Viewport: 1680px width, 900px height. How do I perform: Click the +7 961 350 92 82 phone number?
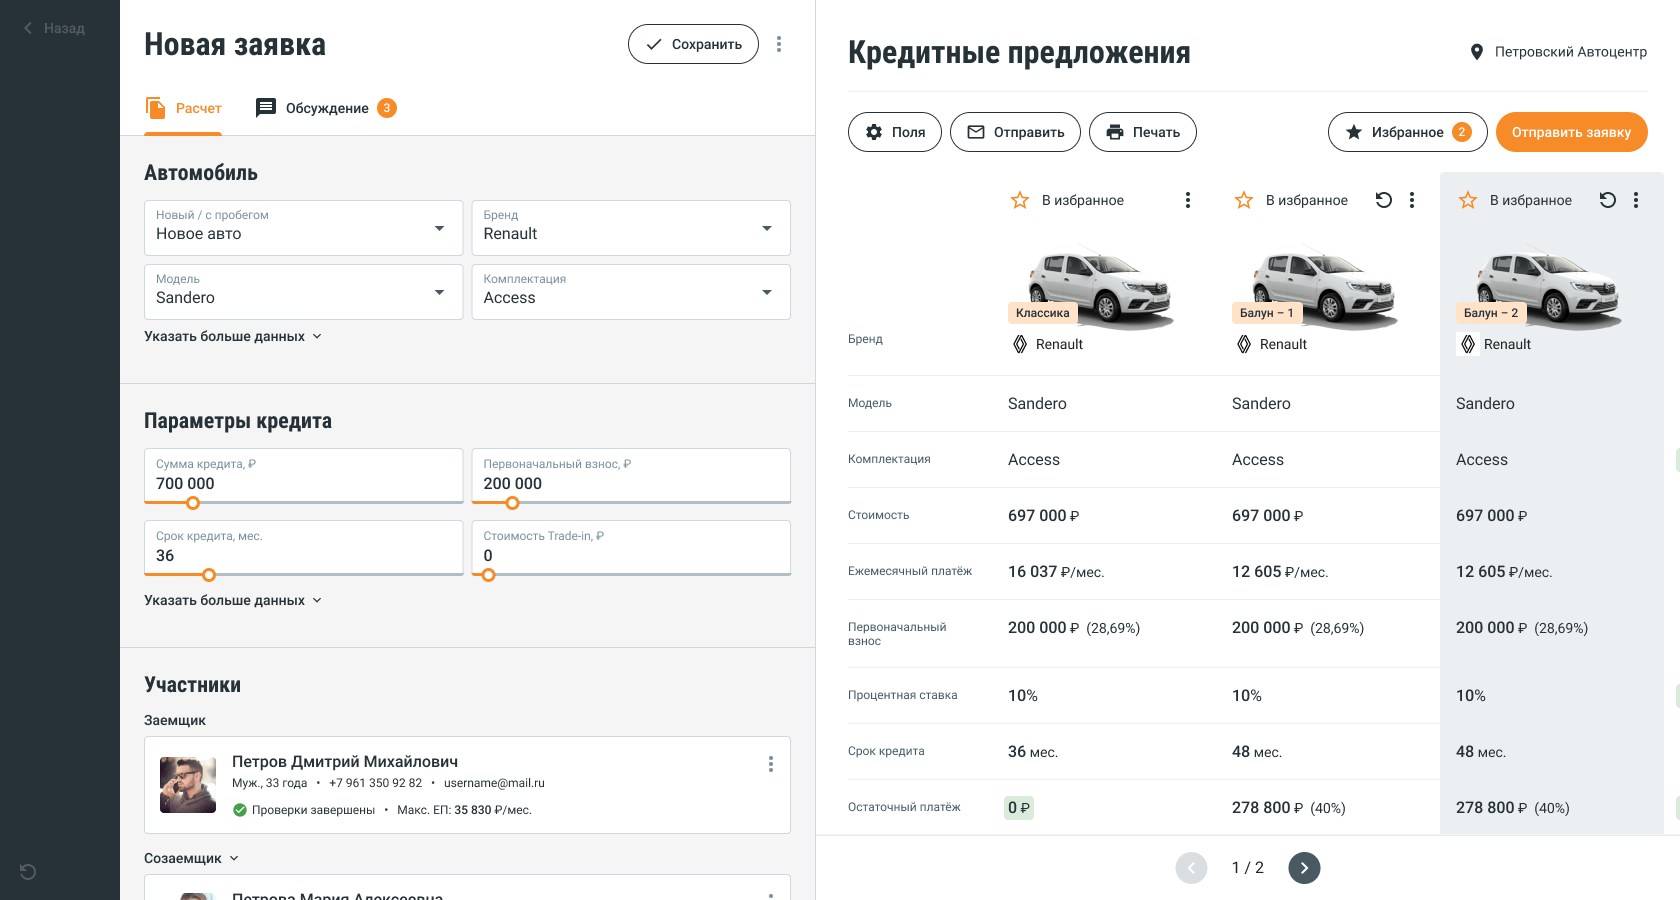pos(375,783)
